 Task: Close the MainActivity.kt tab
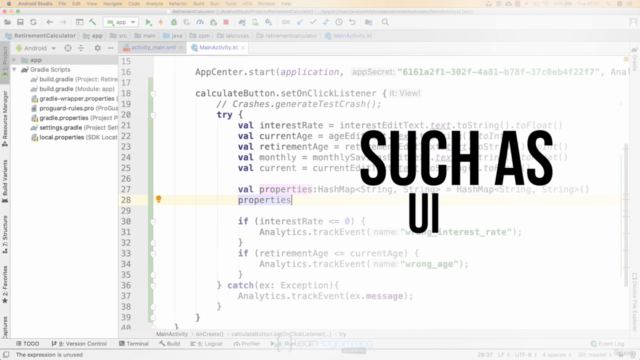243,48
